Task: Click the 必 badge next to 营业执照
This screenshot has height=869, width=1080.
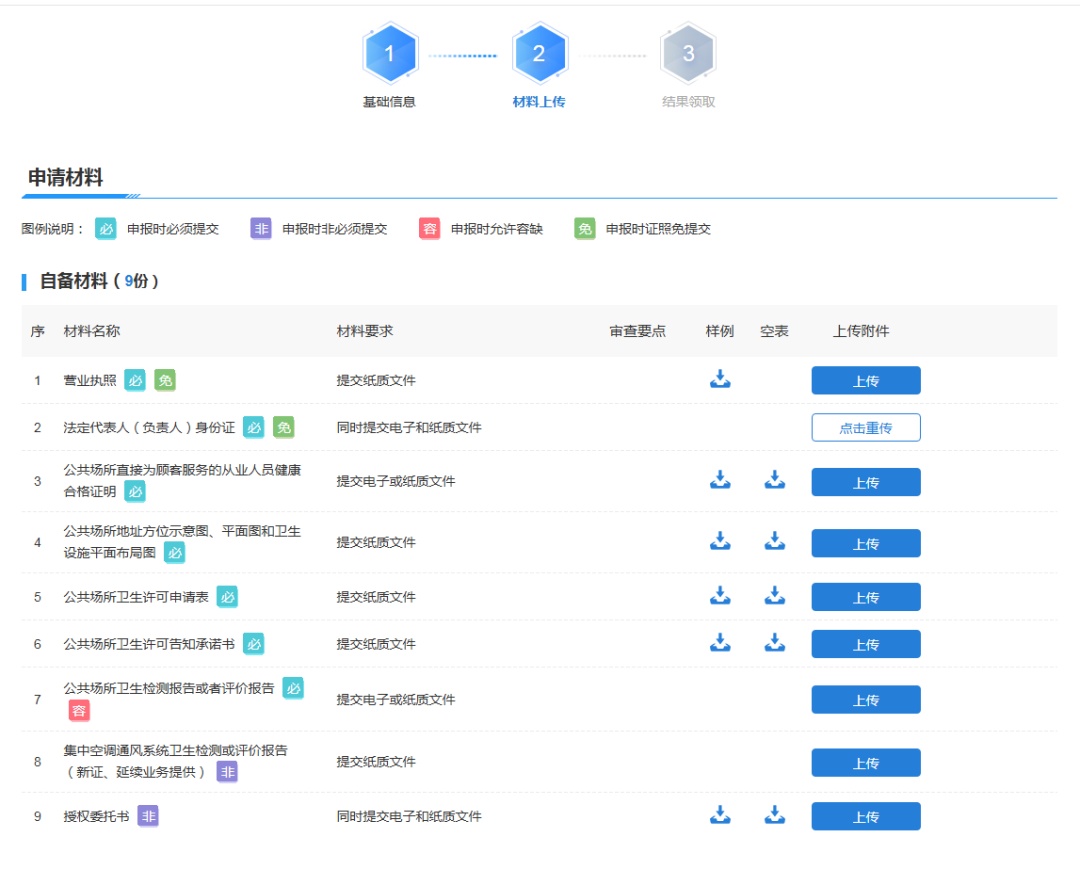Action: coord(135,380)
